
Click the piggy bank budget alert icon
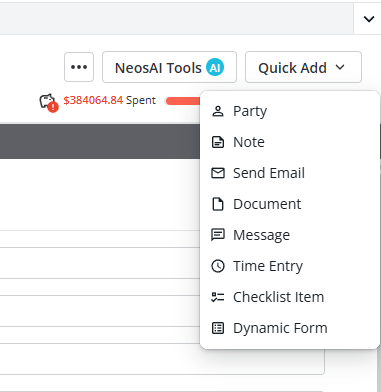point(49,102)
